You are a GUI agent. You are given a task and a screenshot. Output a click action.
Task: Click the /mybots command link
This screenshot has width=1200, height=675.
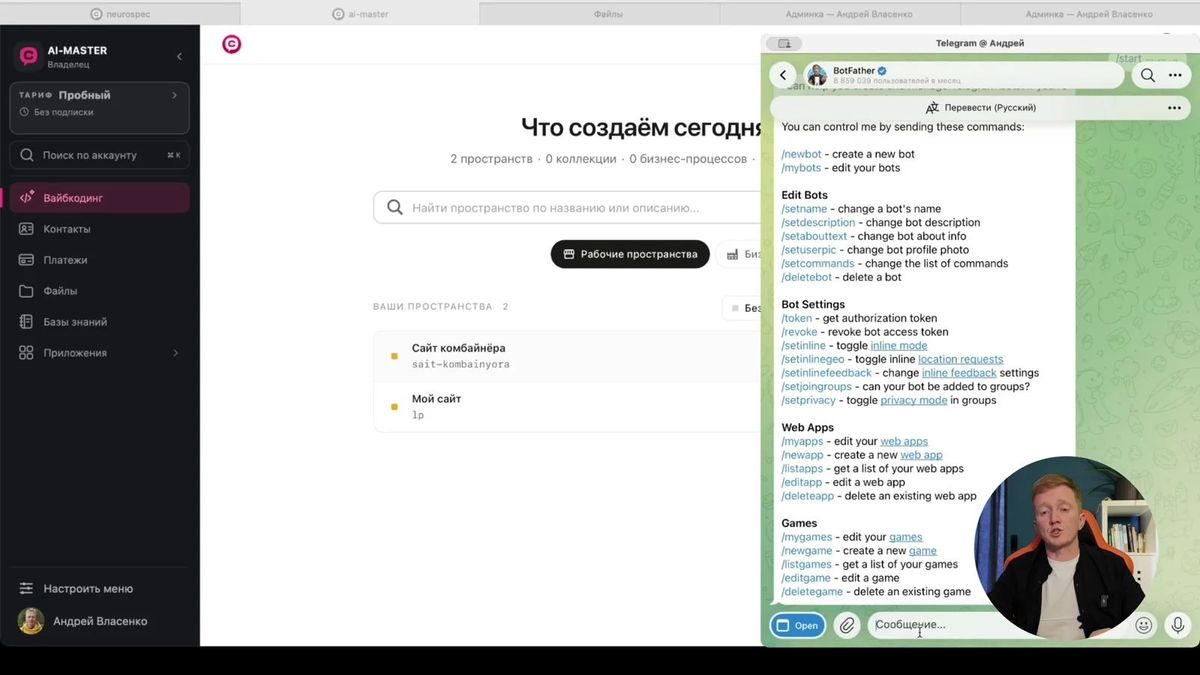801,168
